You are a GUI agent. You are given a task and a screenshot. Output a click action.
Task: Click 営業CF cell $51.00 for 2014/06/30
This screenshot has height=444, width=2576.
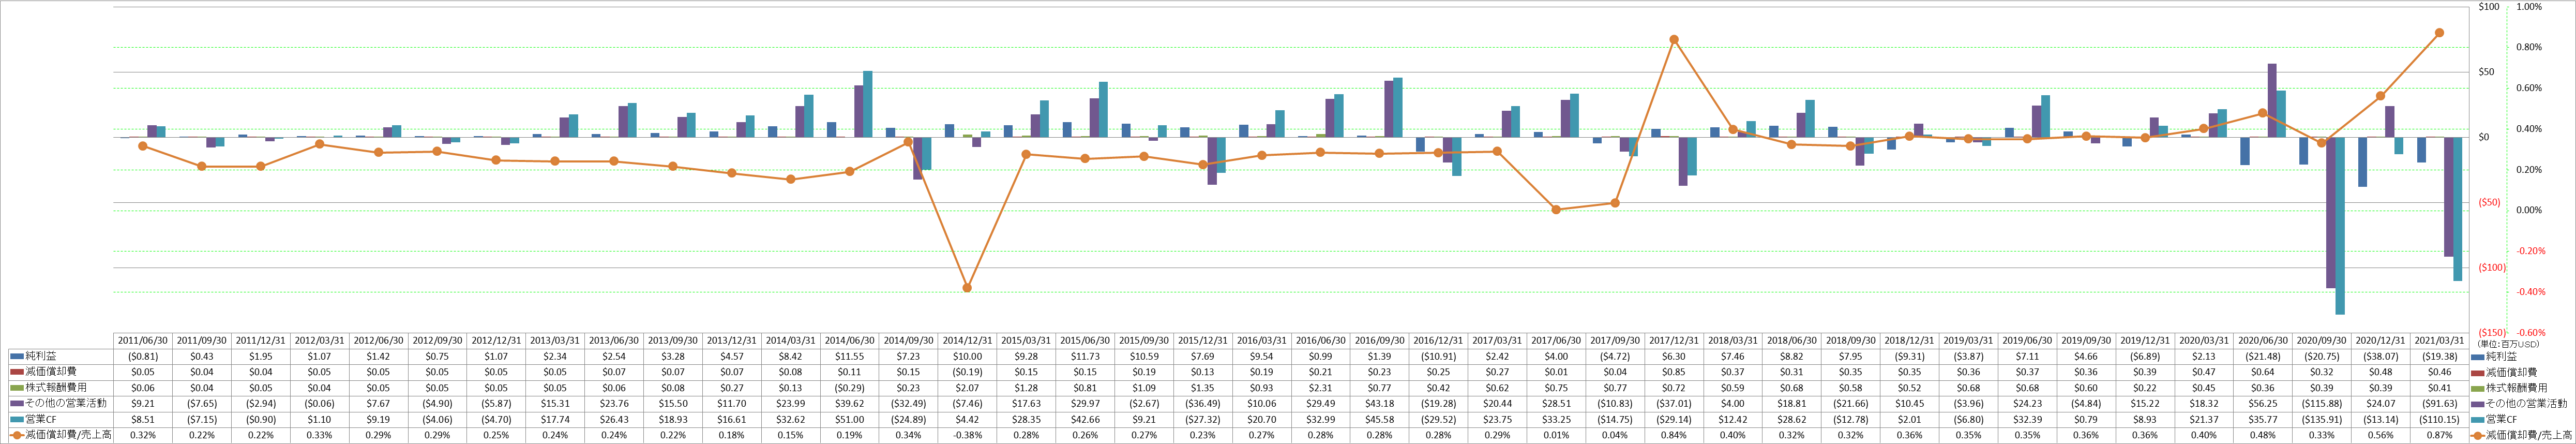coord(849,420)
